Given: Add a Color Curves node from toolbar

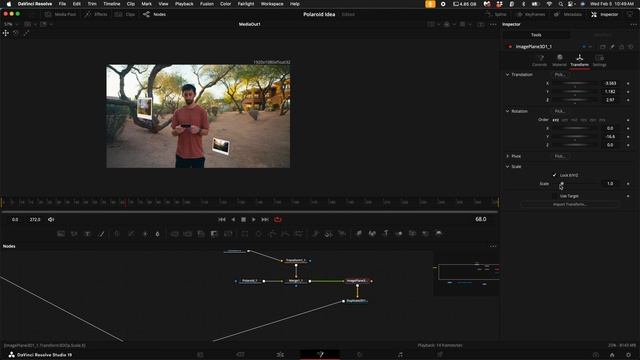Looking at the screenshot, I should pos(131,233).
